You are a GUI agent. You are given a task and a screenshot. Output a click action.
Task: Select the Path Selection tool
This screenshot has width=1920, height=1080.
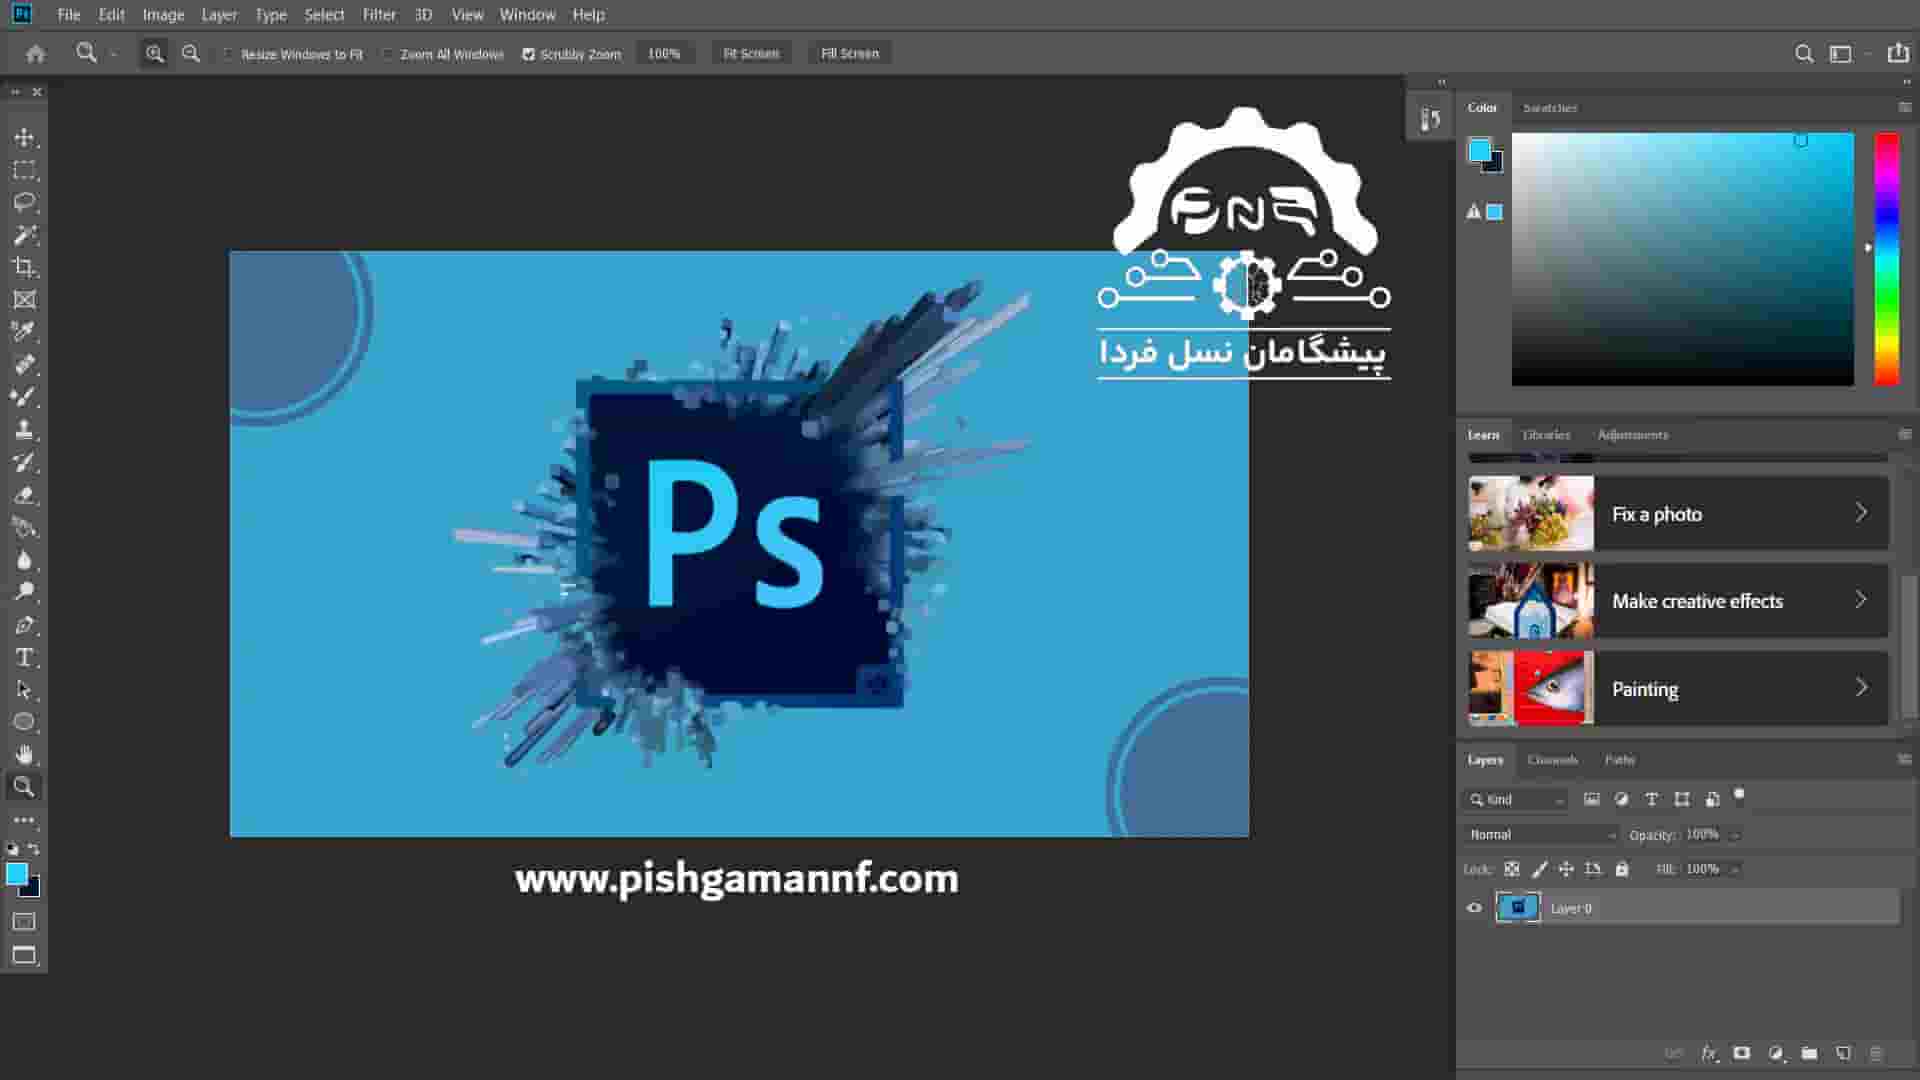(24, 690)
